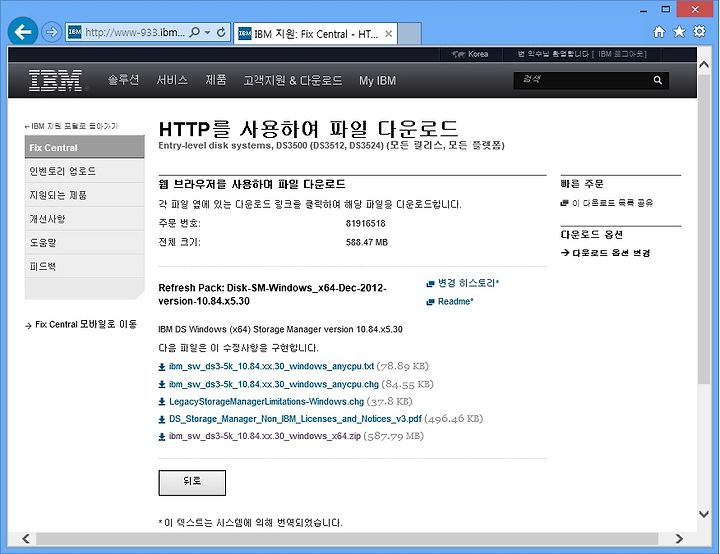Open the address bar dropdown arrow
The width and height of the screenshot is (720, 554).
[x=208, y=32]
